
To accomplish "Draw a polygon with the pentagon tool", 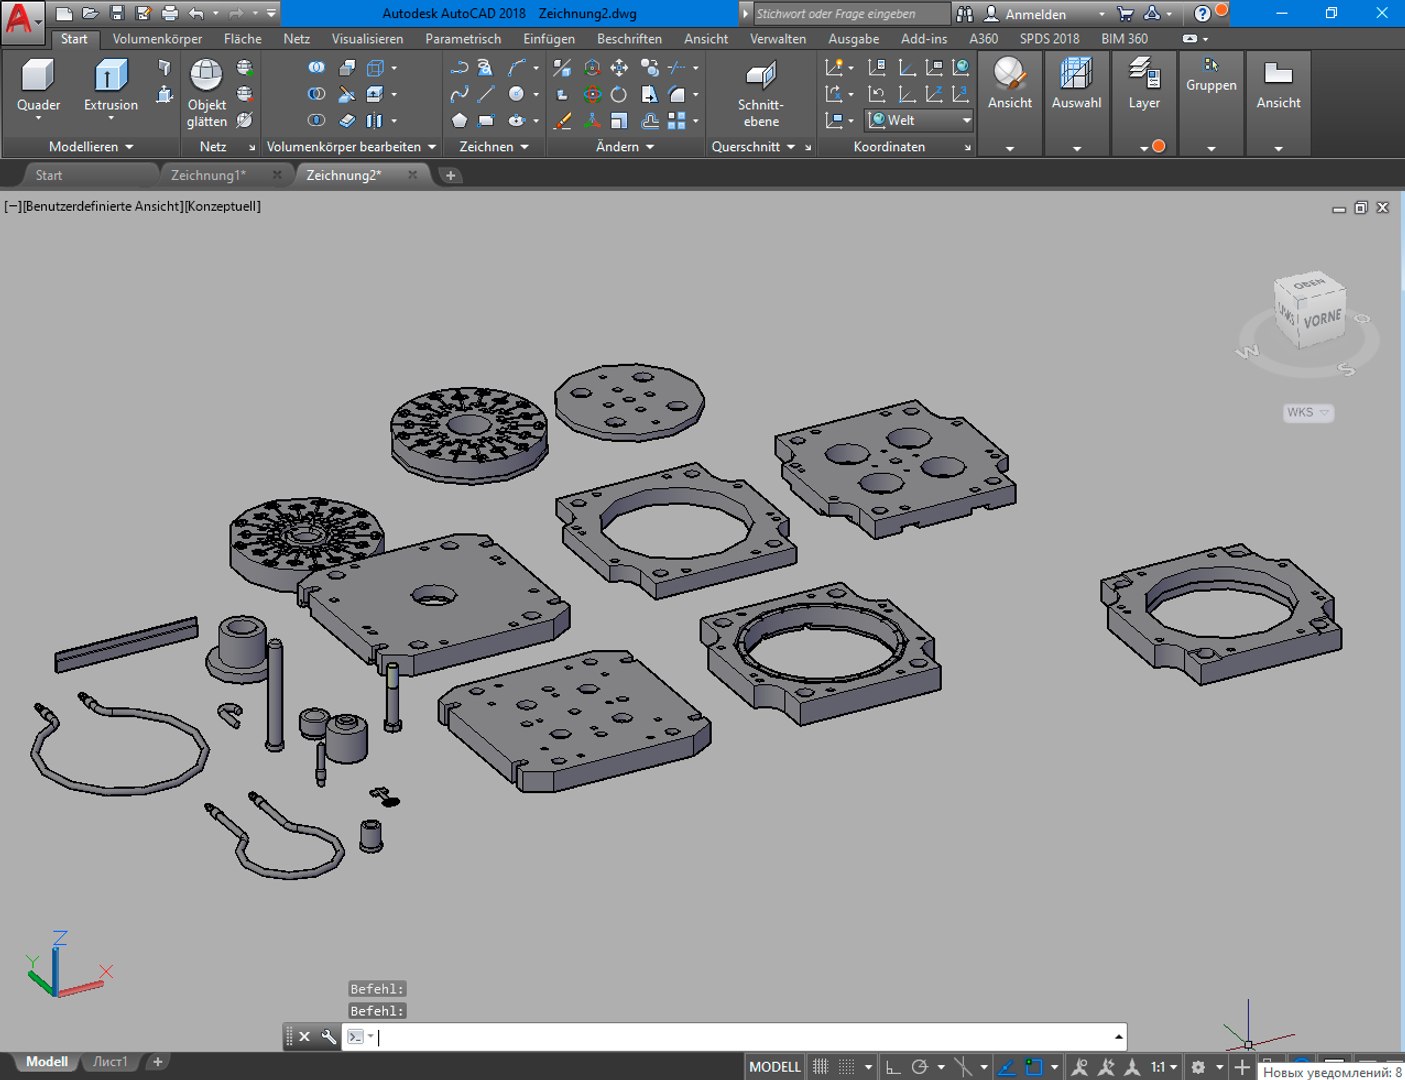I will point(459,121).
